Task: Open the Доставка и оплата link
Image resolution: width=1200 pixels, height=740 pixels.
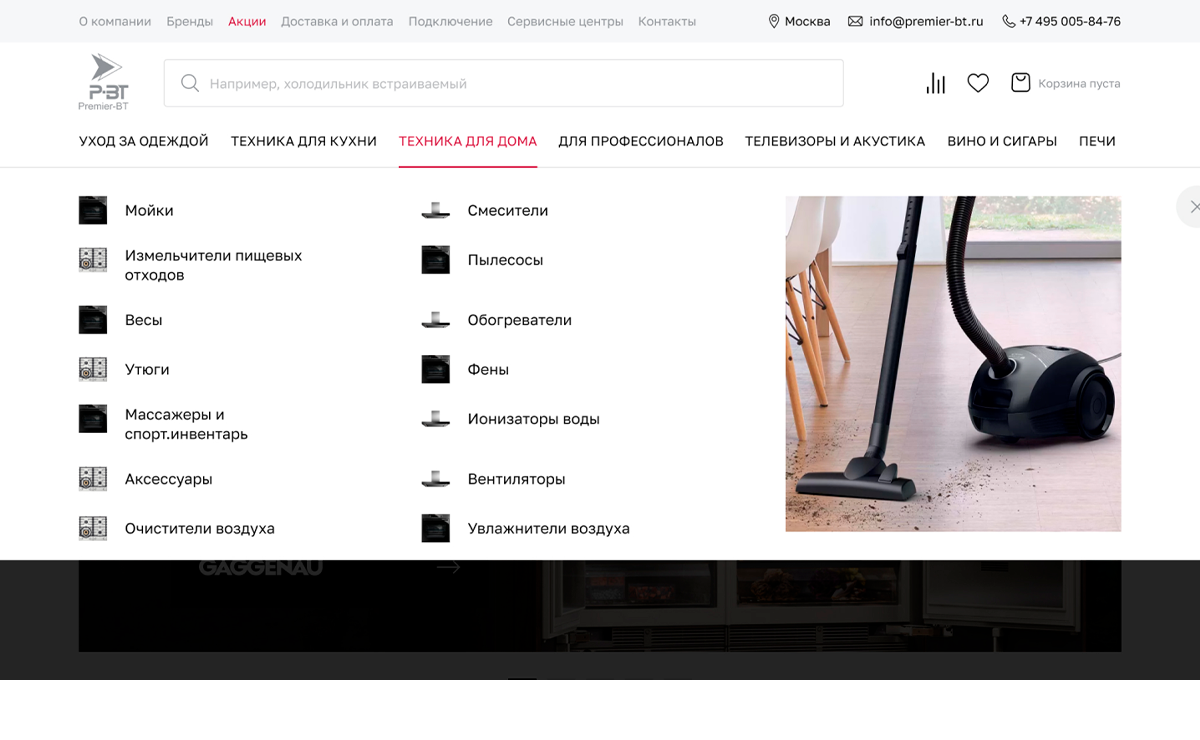Action: (337, 21)
